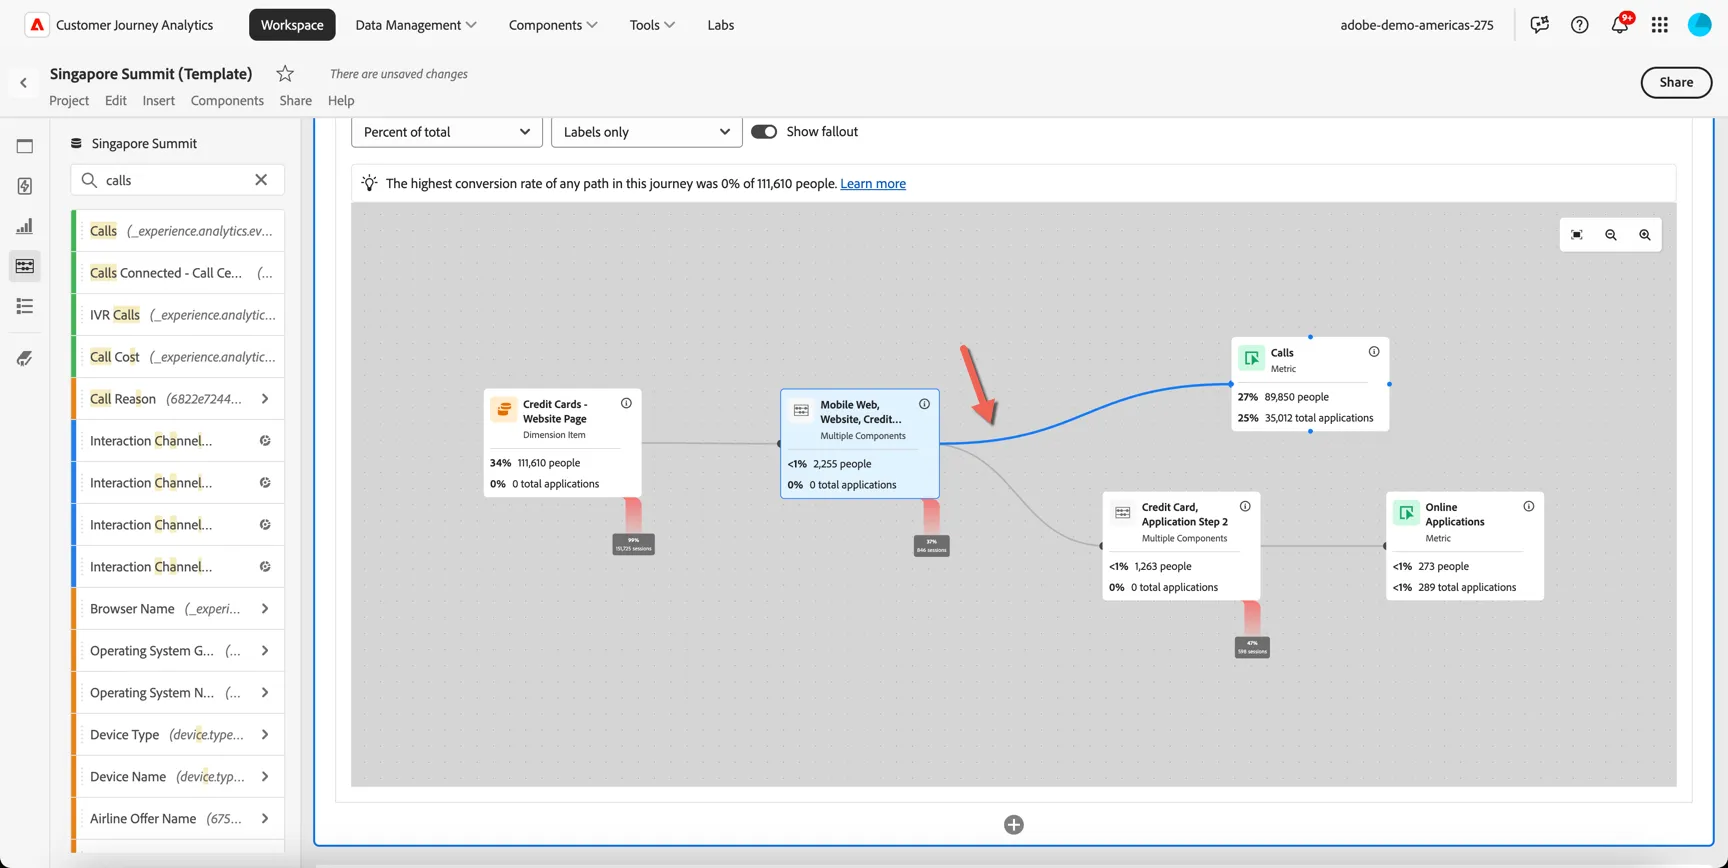The height and width of the screenshot is (868, 1728).
Task: Clear the calls search text
Action: (261, 180)
